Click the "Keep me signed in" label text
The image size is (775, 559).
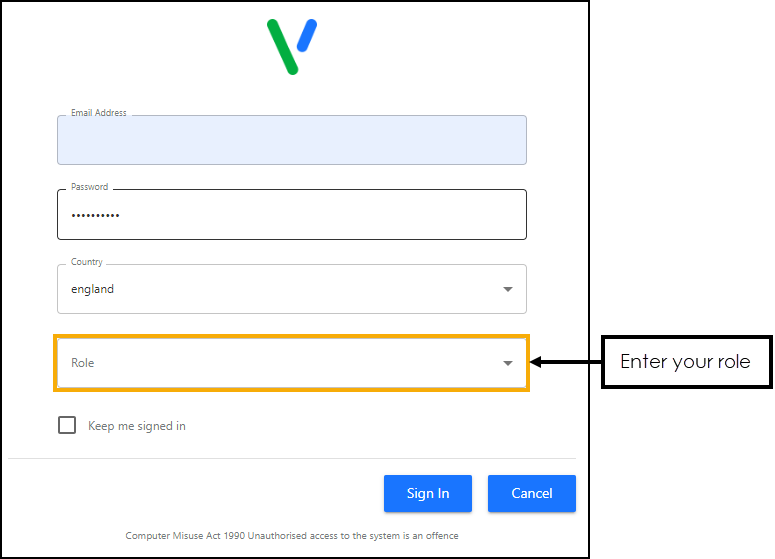(x=137, y=426)
